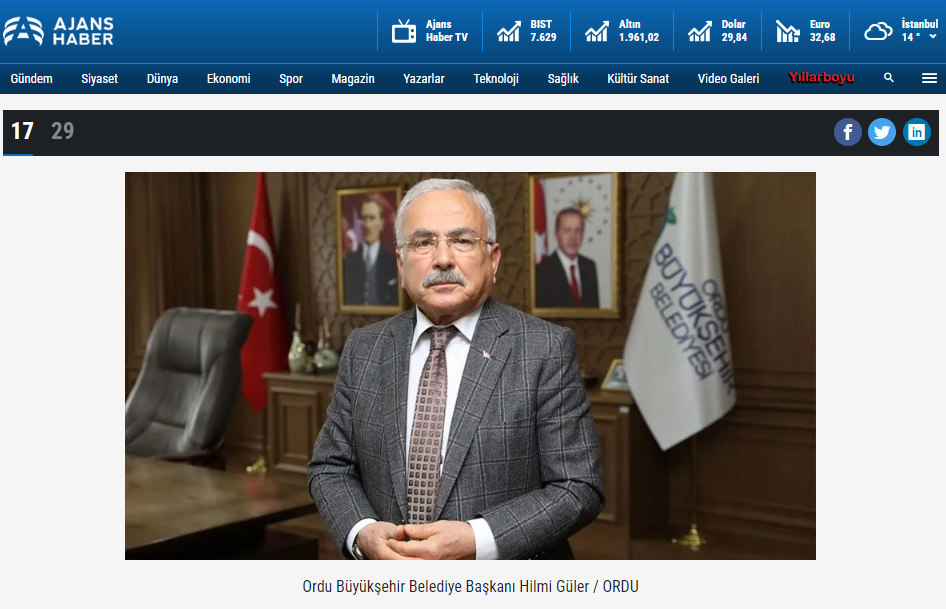
Task: Open the Video Galeri page
Action: click(x=728, y=79)
